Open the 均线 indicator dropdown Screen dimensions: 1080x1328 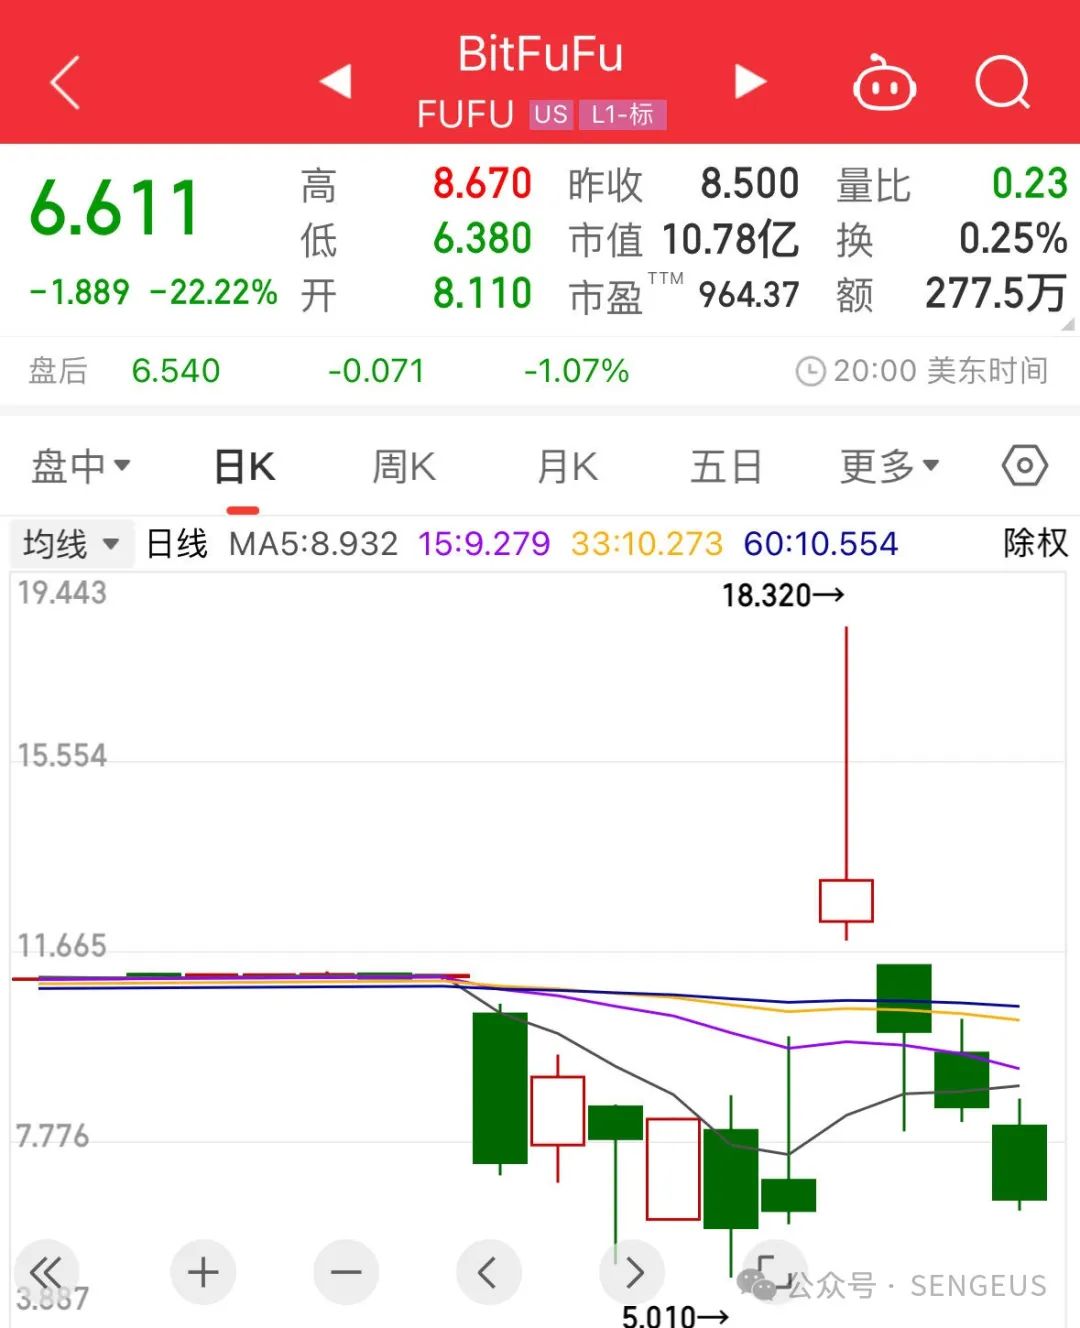click(71, 544)
